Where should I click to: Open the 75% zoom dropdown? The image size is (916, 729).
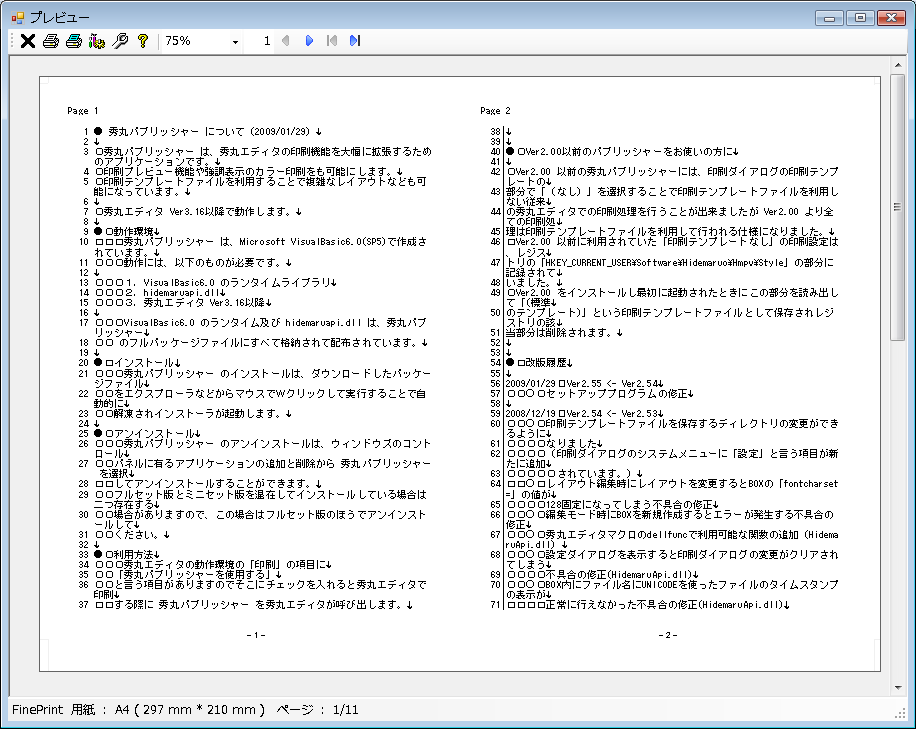[235, 42]
